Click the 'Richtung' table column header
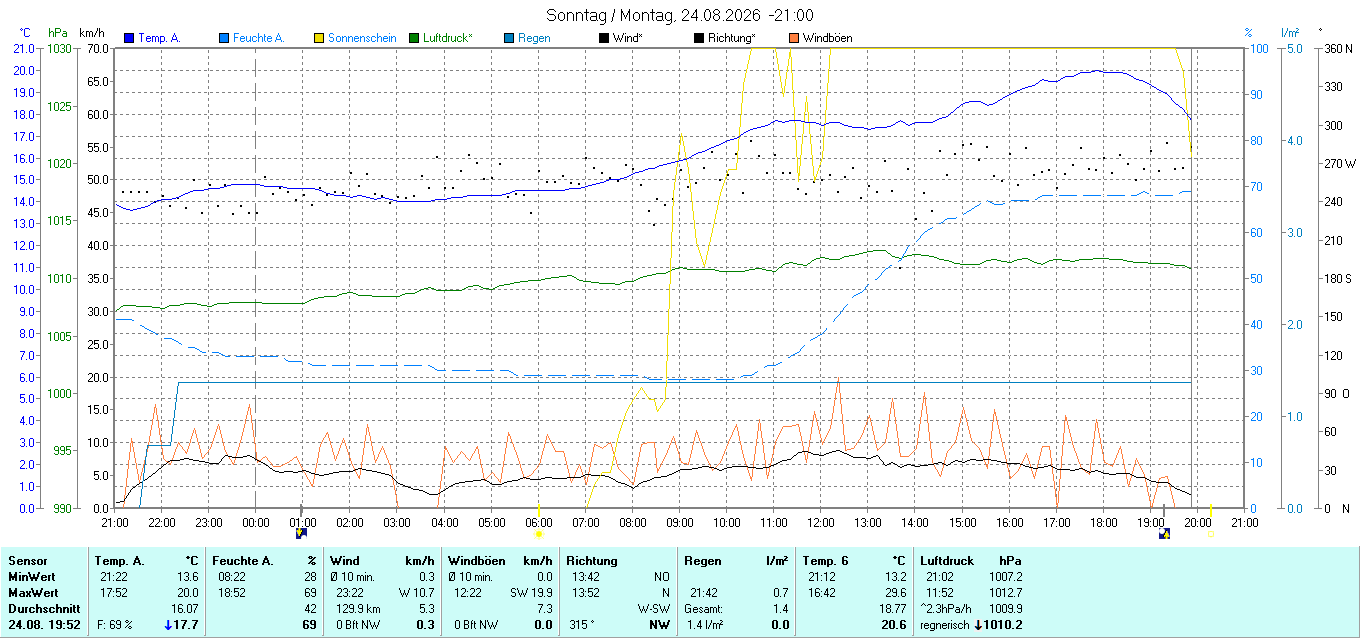1360x638 pixels. [x=593, y=561]
